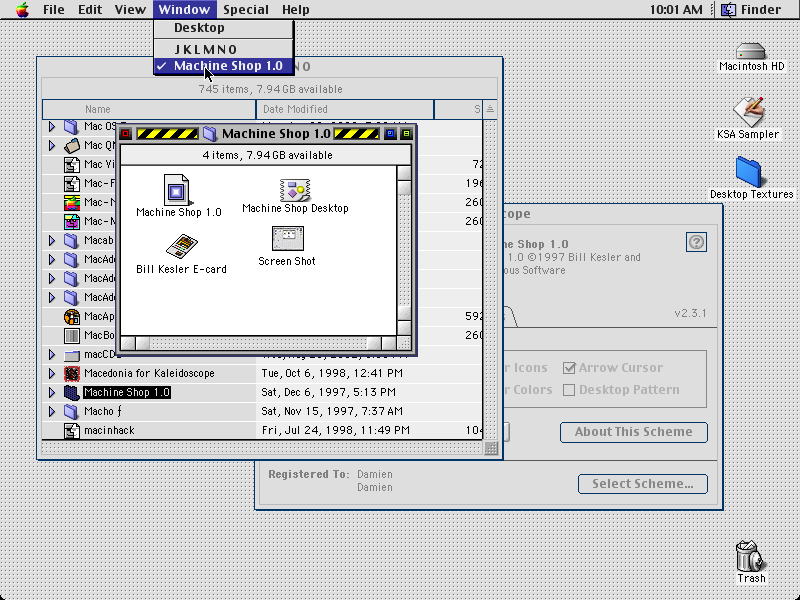Open the Apple menu
800x600 pixels.
(x=22, y=9)
